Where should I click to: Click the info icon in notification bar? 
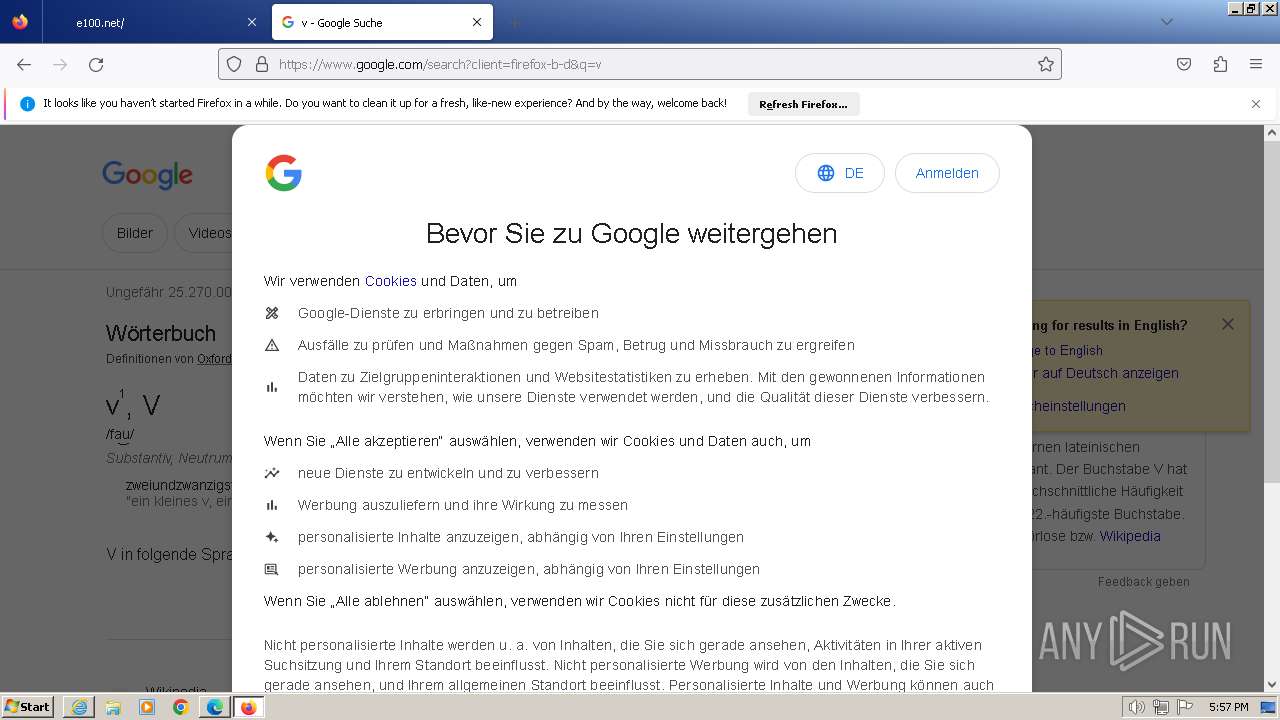(x=27, y=104)
